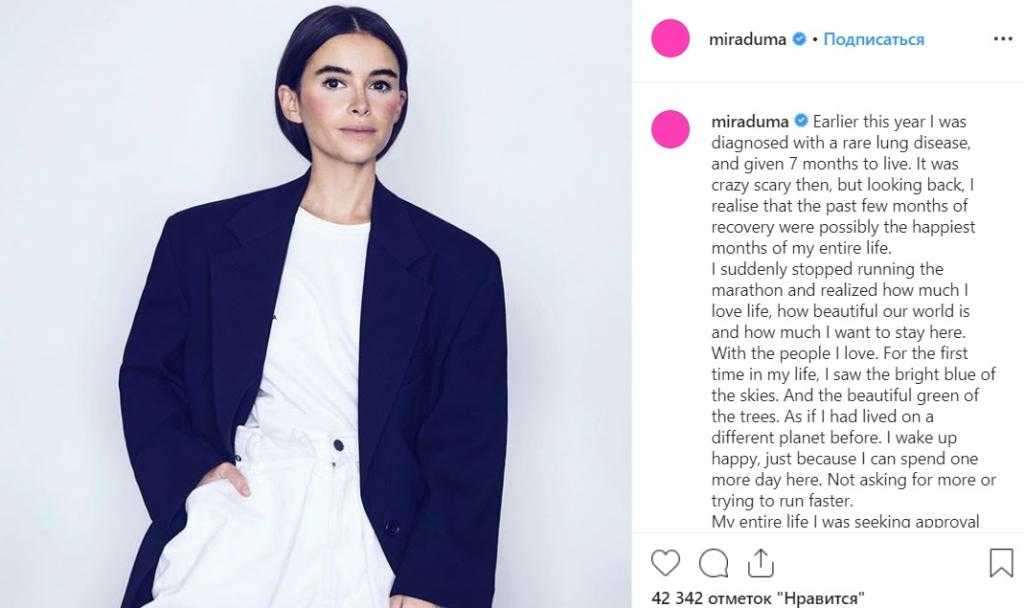Open comments via the speech bubble icon
Image resolution: width=1024 pixels, height=608 pixels.
(713, 563)
